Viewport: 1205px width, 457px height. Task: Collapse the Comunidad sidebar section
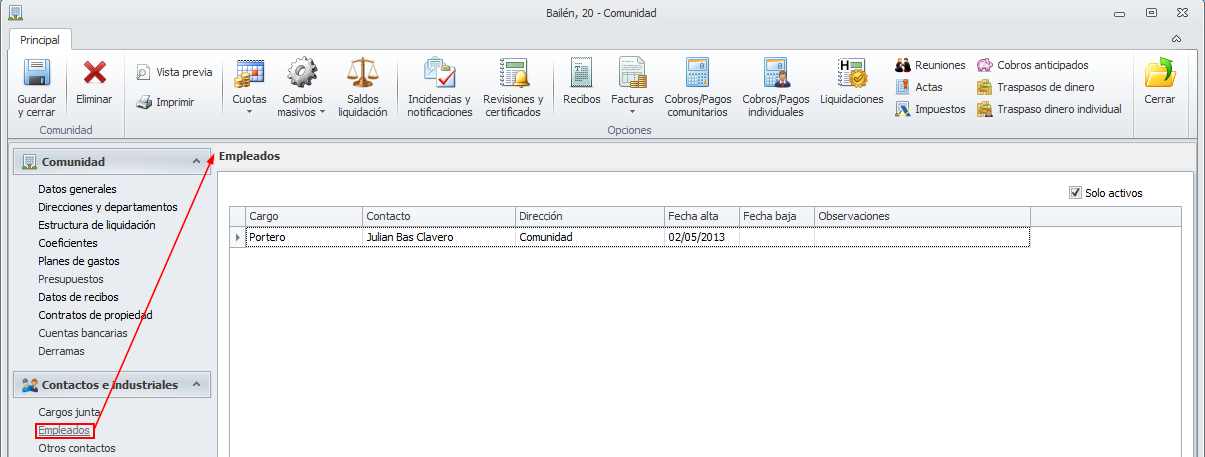click(x=196, y=161)
